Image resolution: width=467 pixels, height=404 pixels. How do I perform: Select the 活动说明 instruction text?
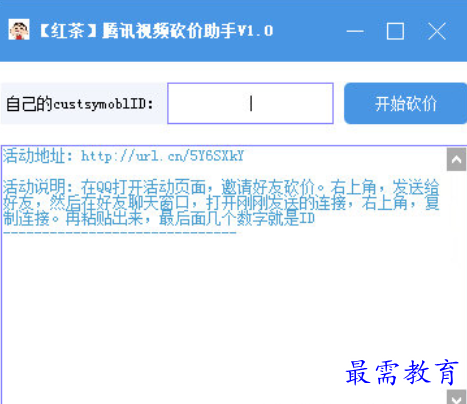point(221,203)
